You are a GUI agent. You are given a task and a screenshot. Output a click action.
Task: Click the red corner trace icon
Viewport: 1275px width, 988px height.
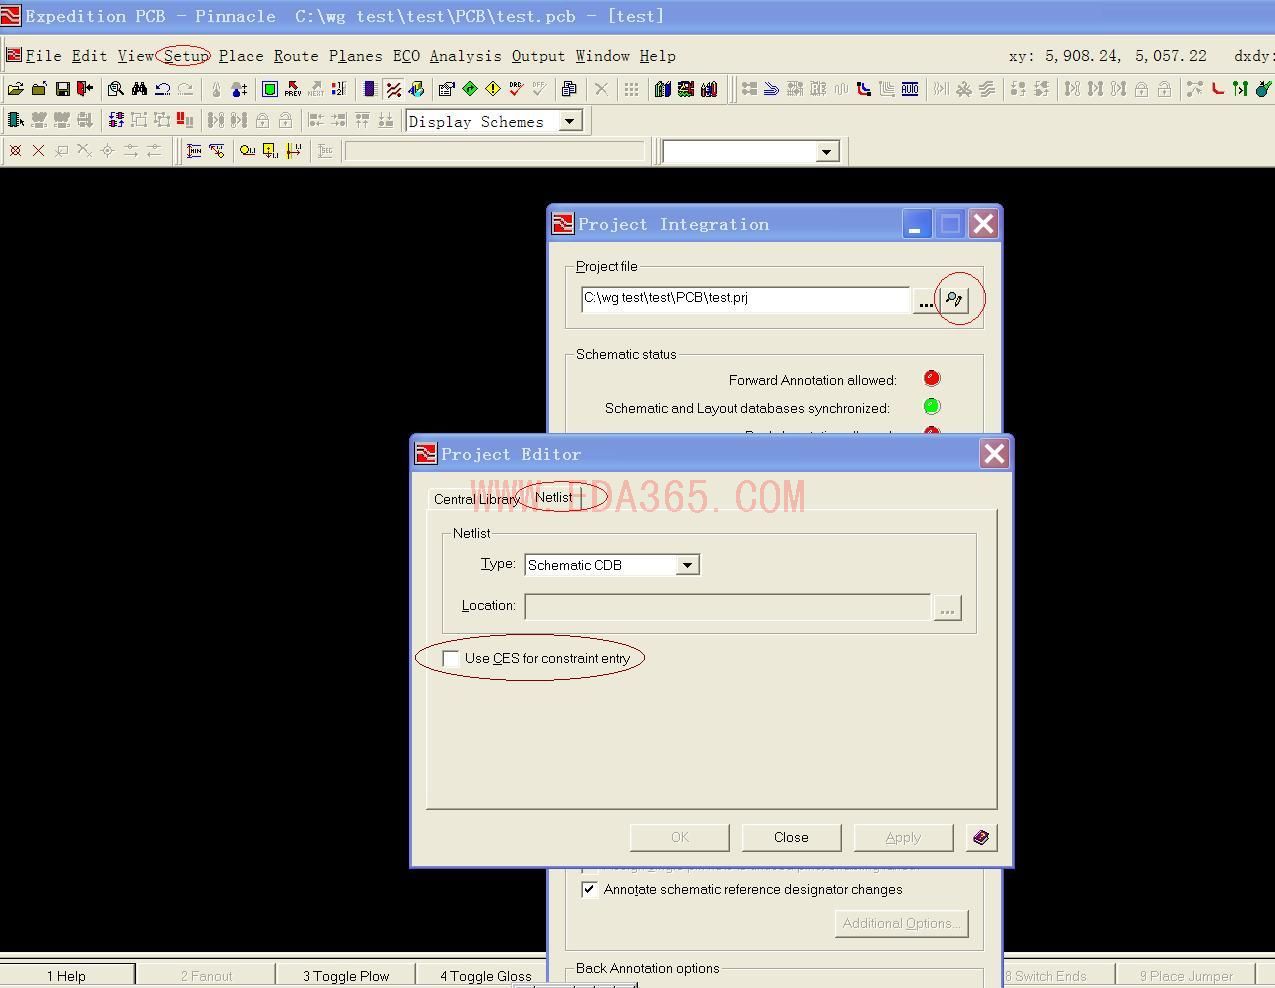[x=1218, y=89]
